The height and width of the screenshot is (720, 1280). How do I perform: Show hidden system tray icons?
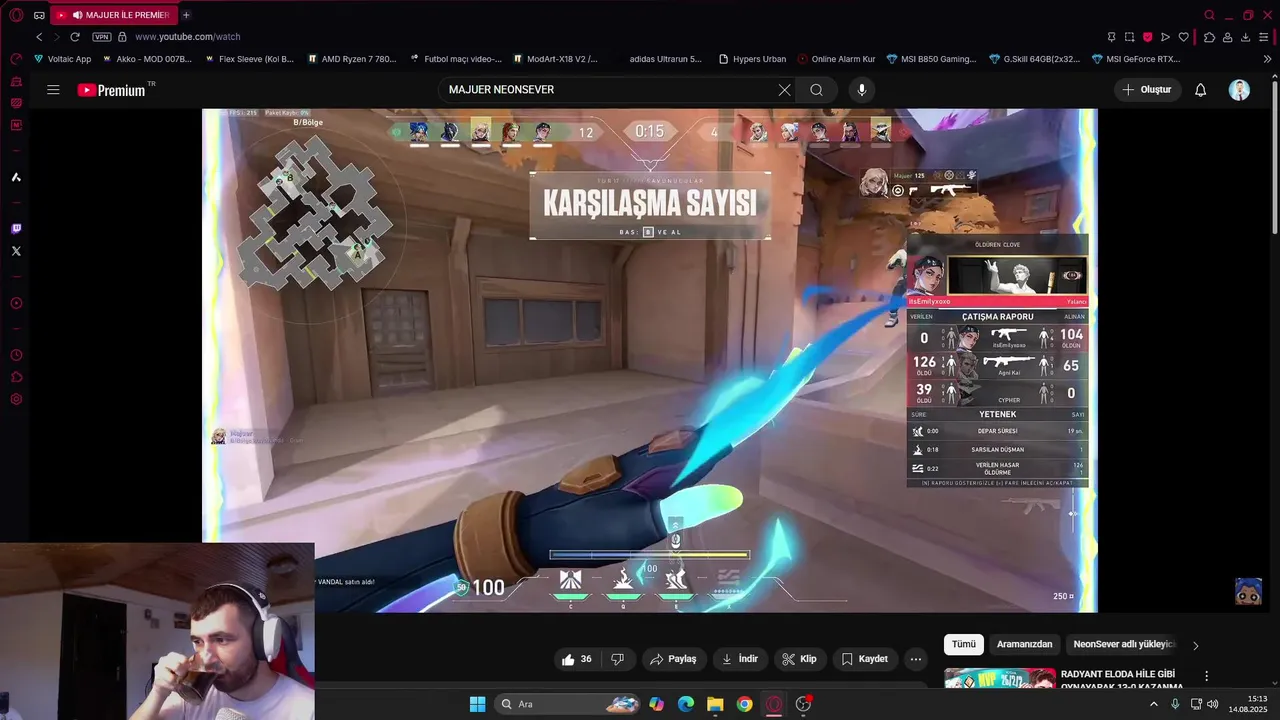[x=1153, y=704]
